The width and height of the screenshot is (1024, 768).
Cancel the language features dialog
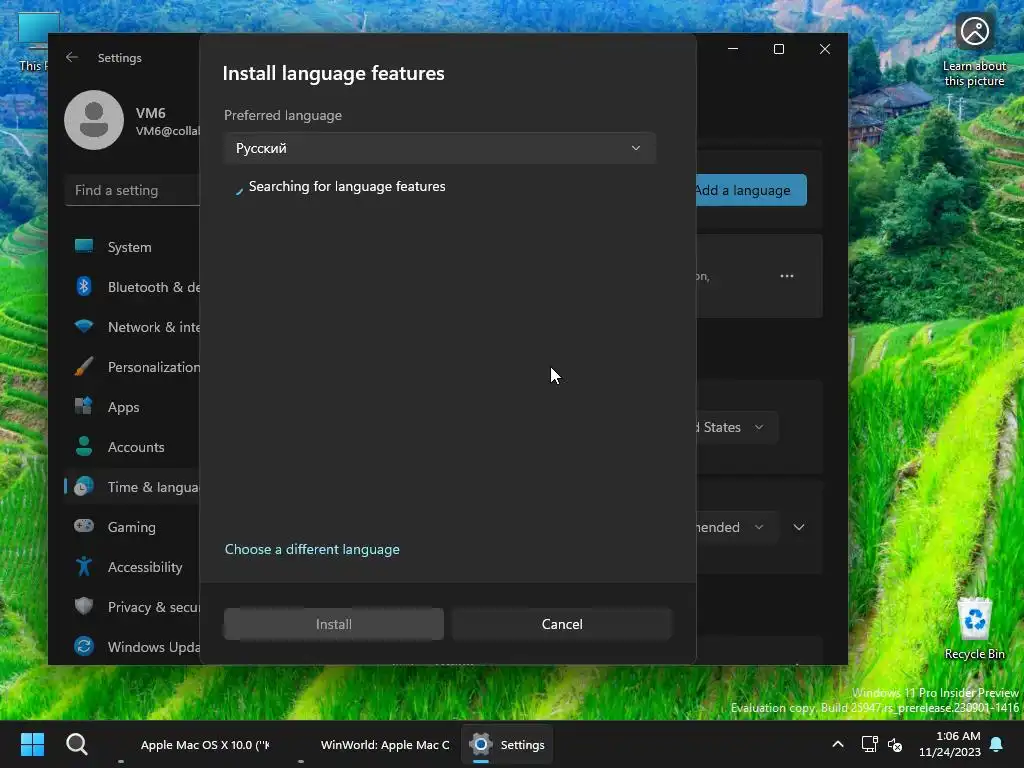click(x=562, y=624)
